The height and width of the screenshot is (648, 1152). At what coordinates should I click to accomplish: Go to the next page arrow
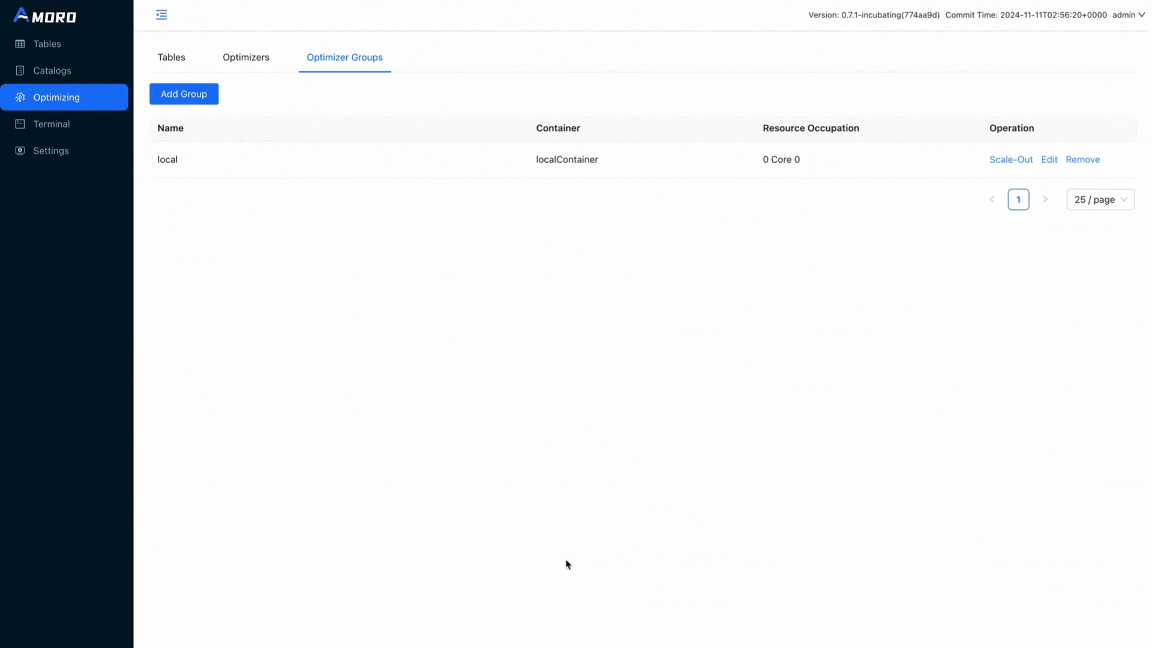point(1045,199)
